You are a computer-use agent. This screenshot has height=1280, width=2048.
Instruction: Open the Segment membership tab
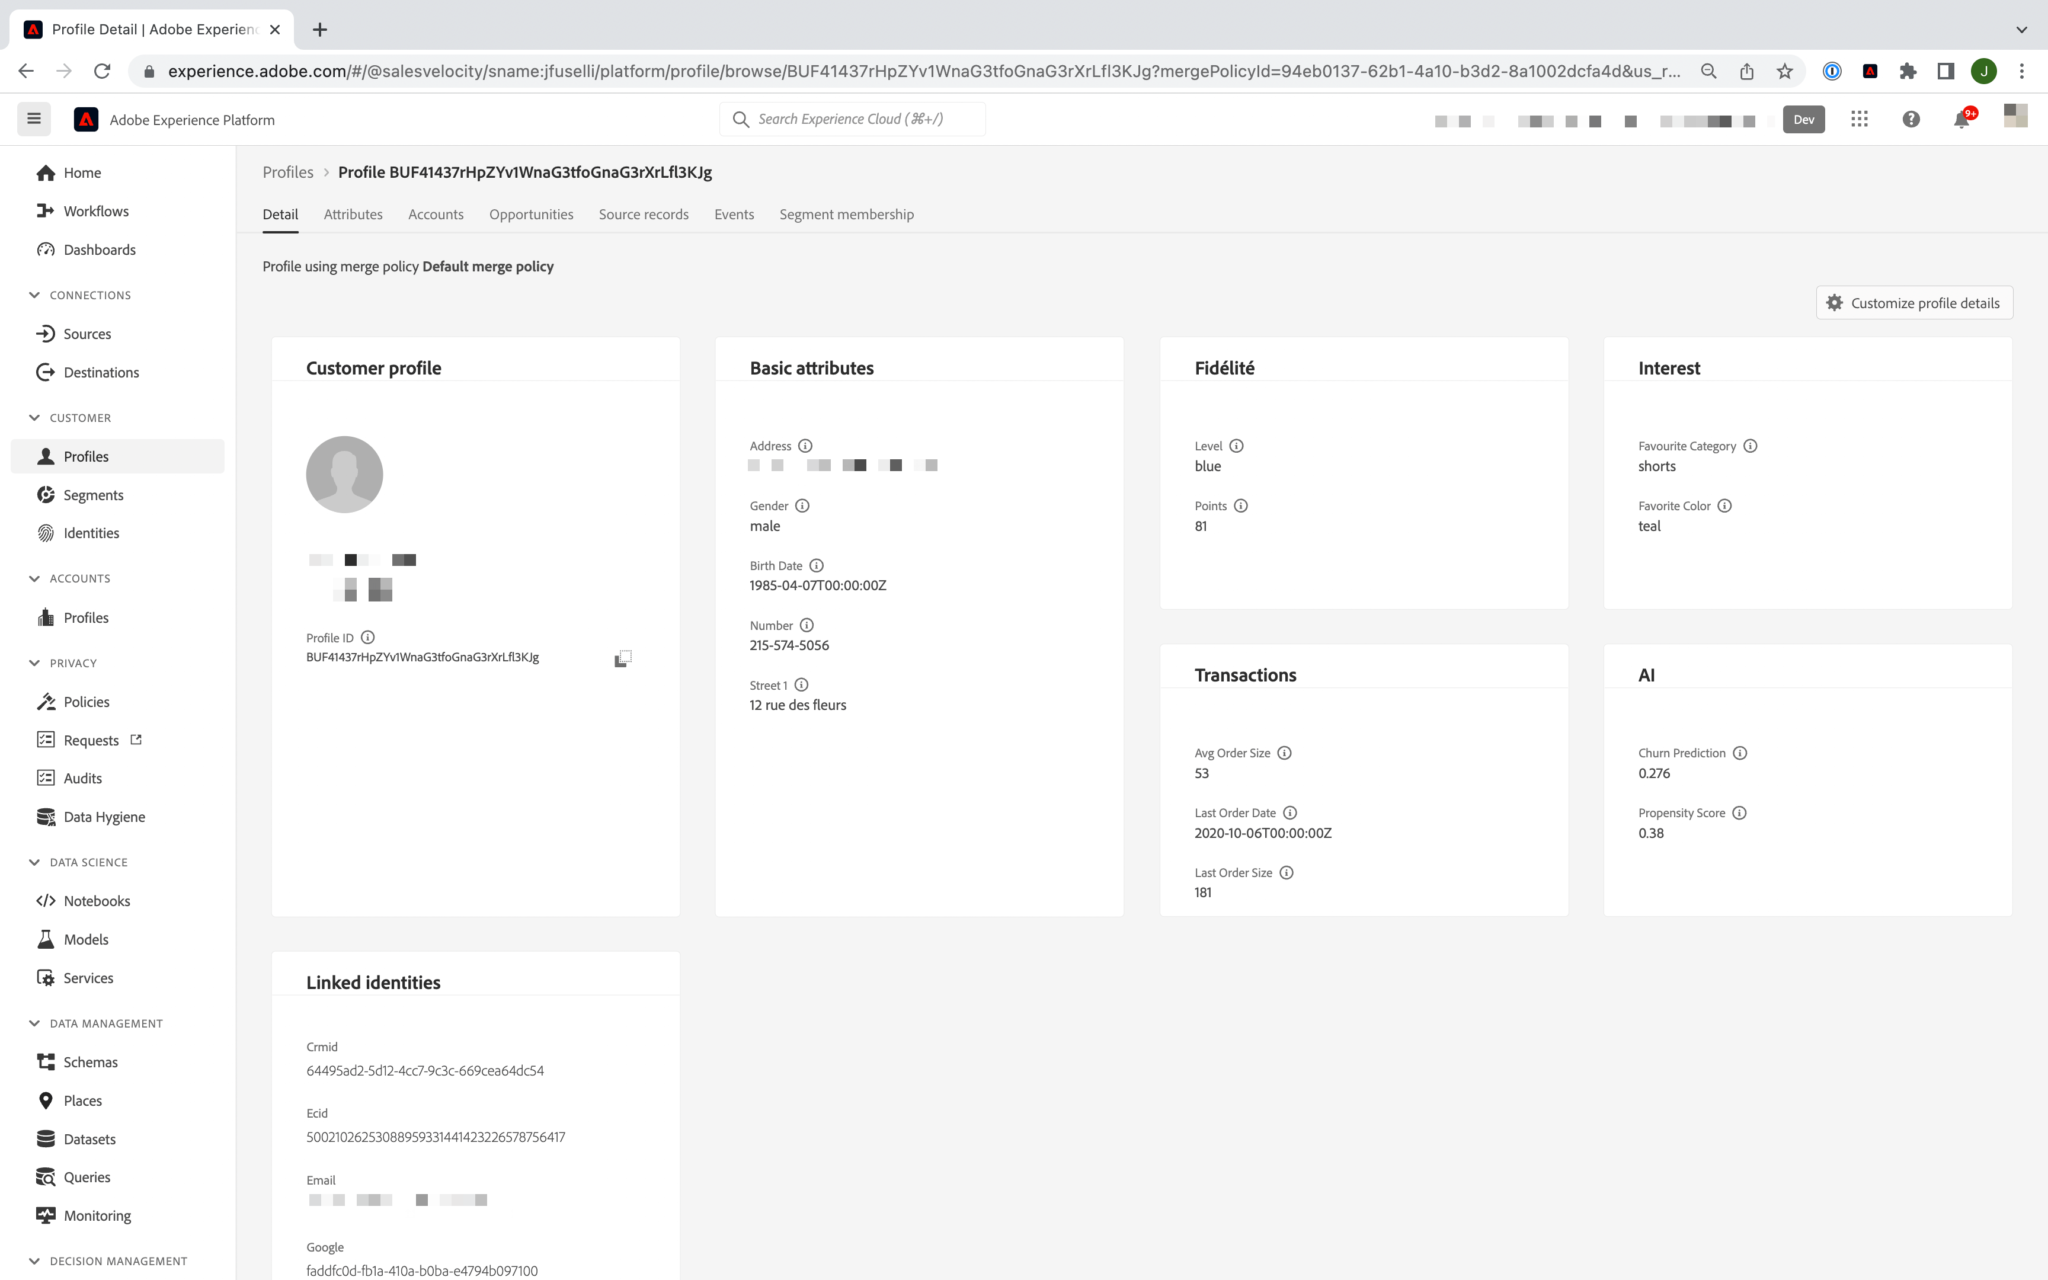(846, 214)
